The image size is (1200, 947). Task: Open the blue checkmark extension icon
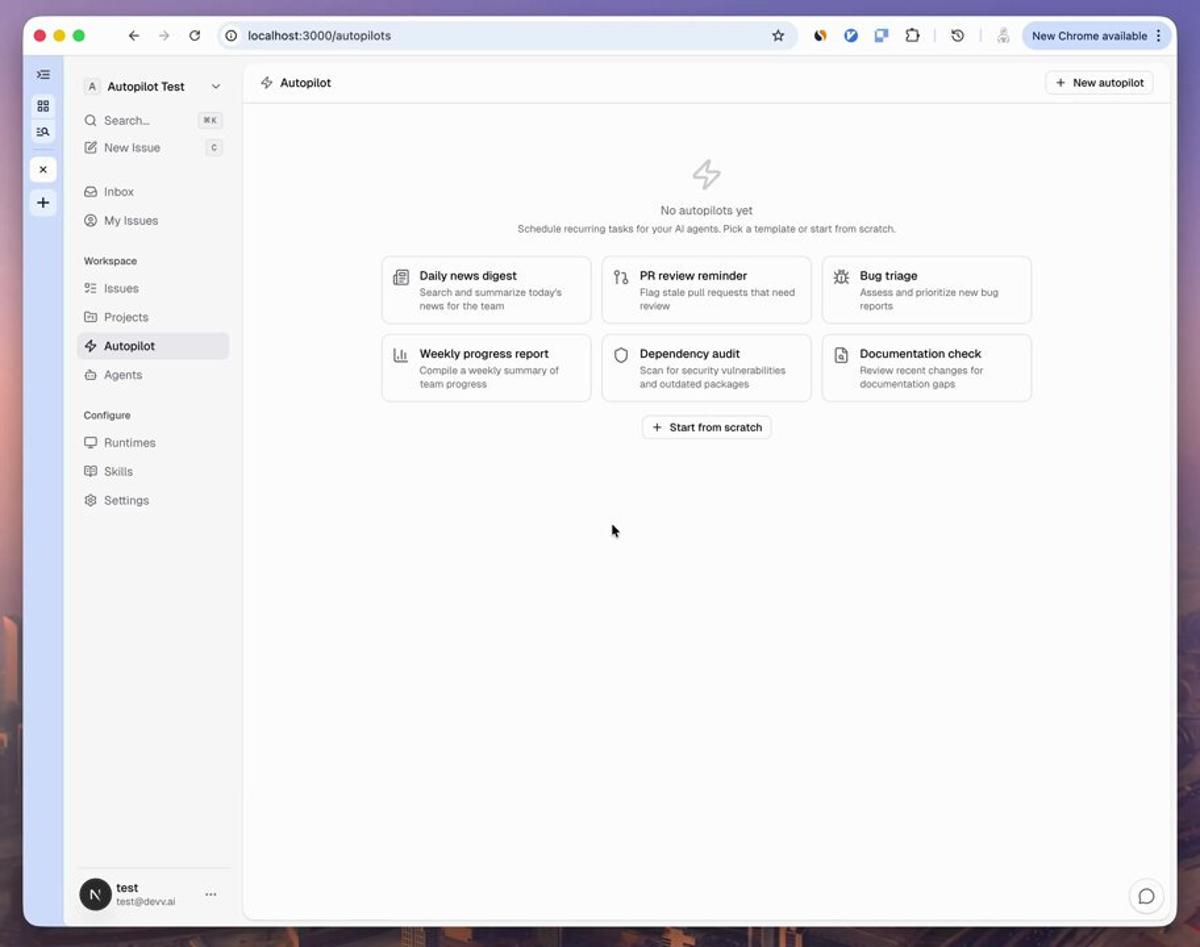pos(851,36)
